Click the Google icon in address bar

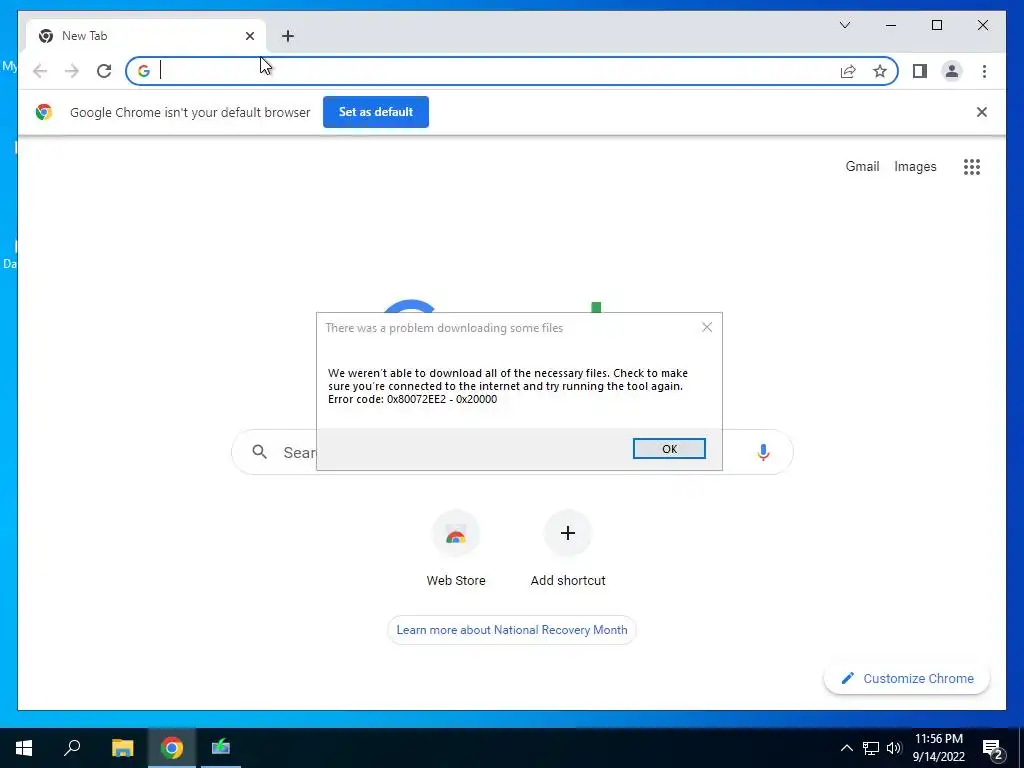pos(144,71)
